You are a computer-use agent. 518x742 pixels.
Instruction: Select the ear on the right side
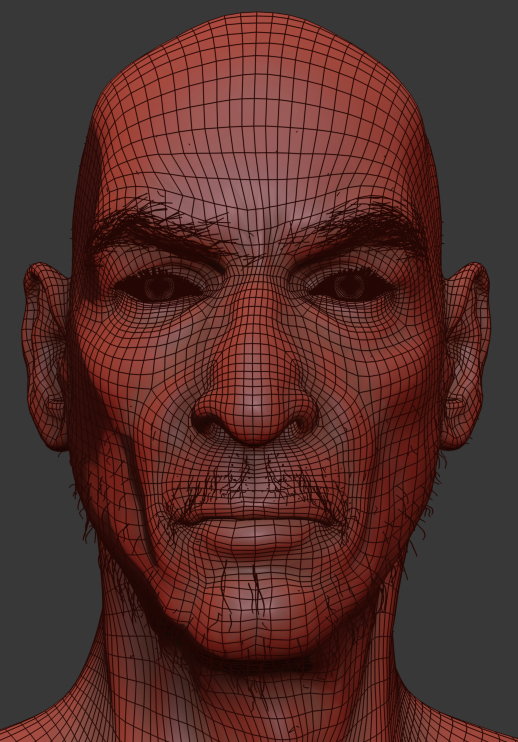click(466, 355)
